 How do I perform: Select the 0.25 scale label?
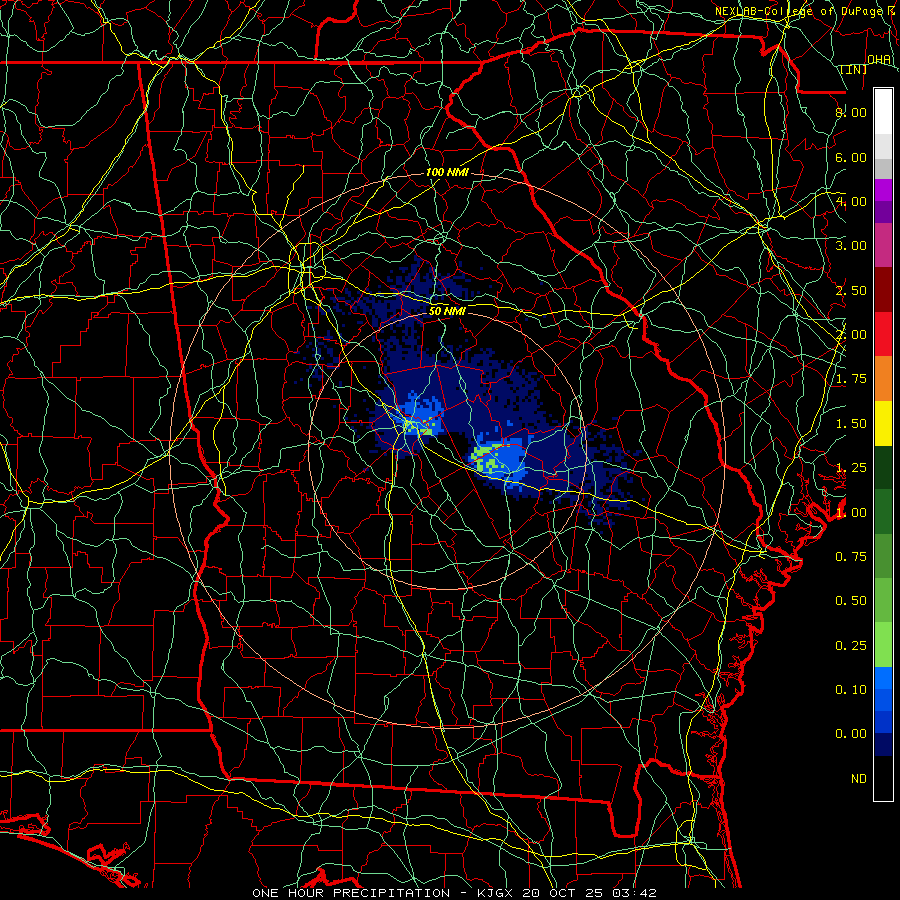(x=851, y=646)
